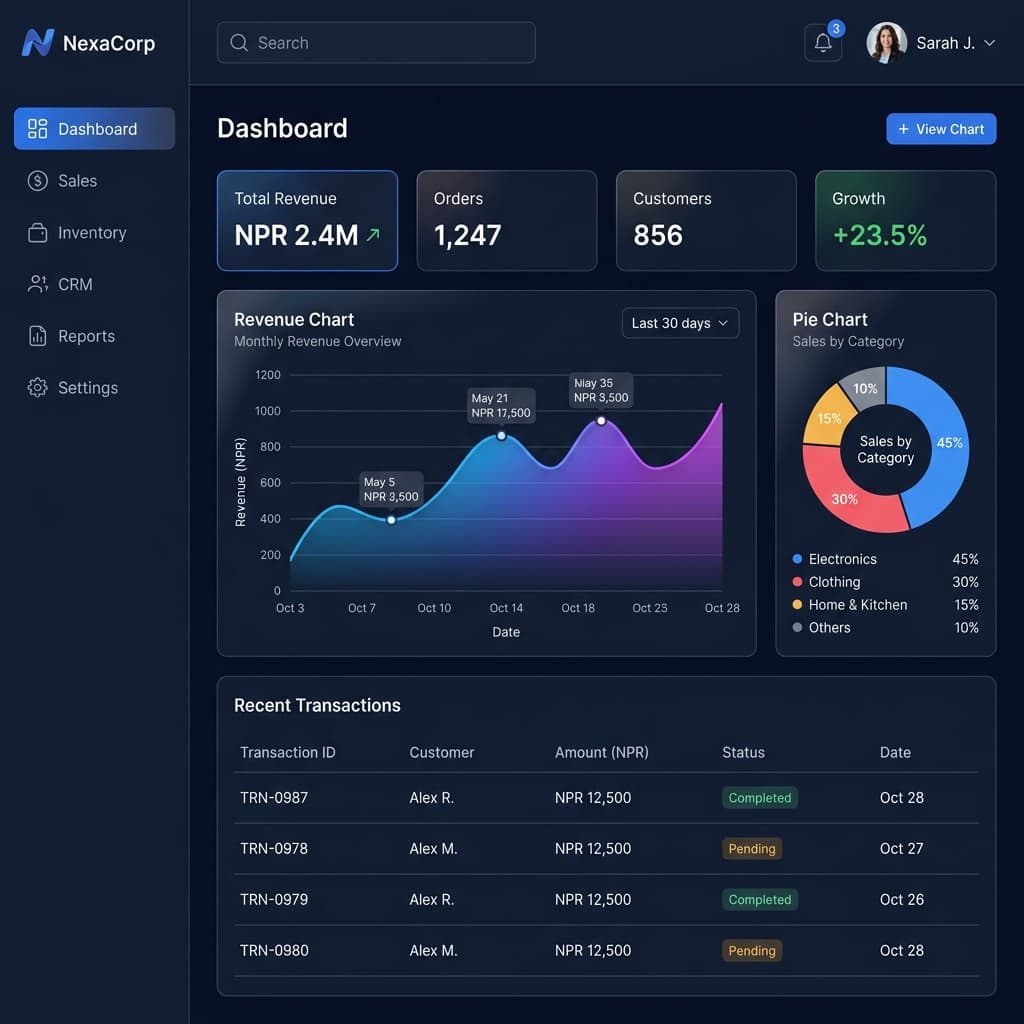Click the May 5 data point on chart
The image size is (1024, 1024).
pyautogui.click(x=391, y=520)
